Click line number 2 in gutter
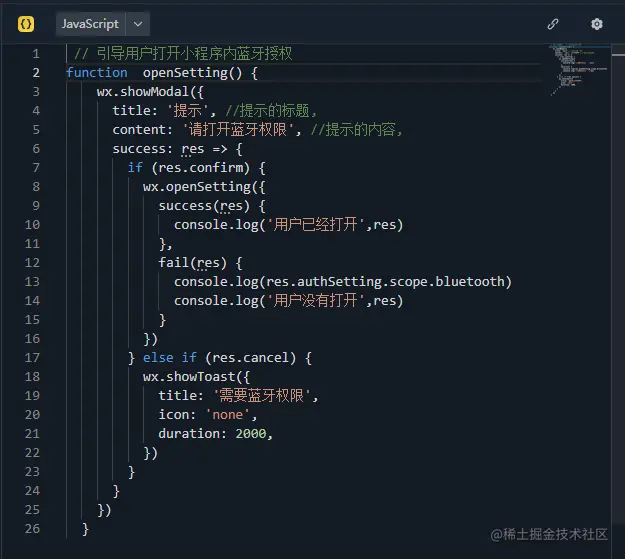This screenshot has height=559, width=625. [36, 73]
